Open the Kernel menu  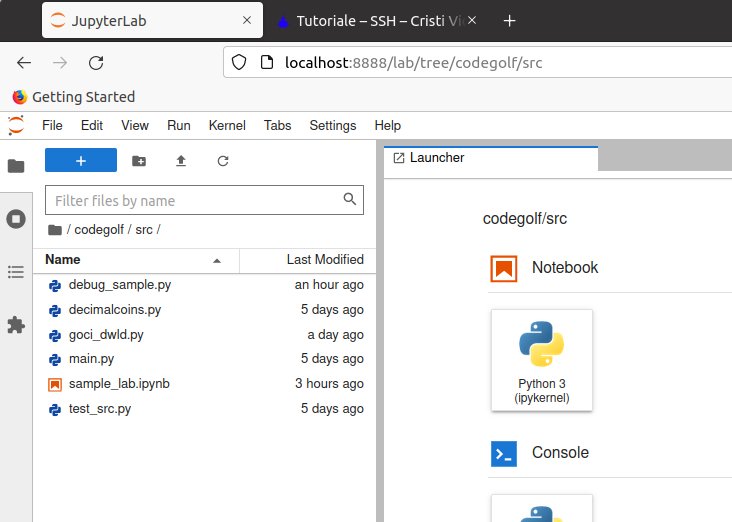click(x=227, y=125)
